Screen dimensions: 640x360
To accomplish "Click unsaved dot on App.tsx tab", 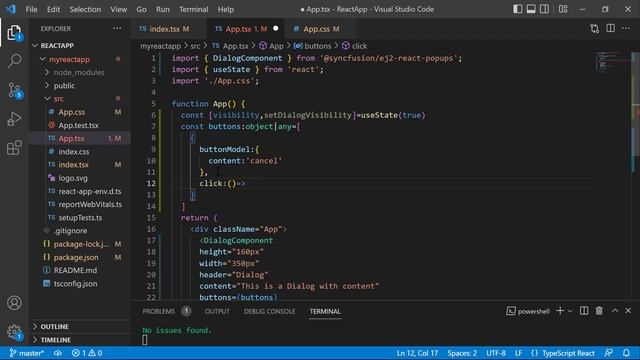I will point(276,29).
